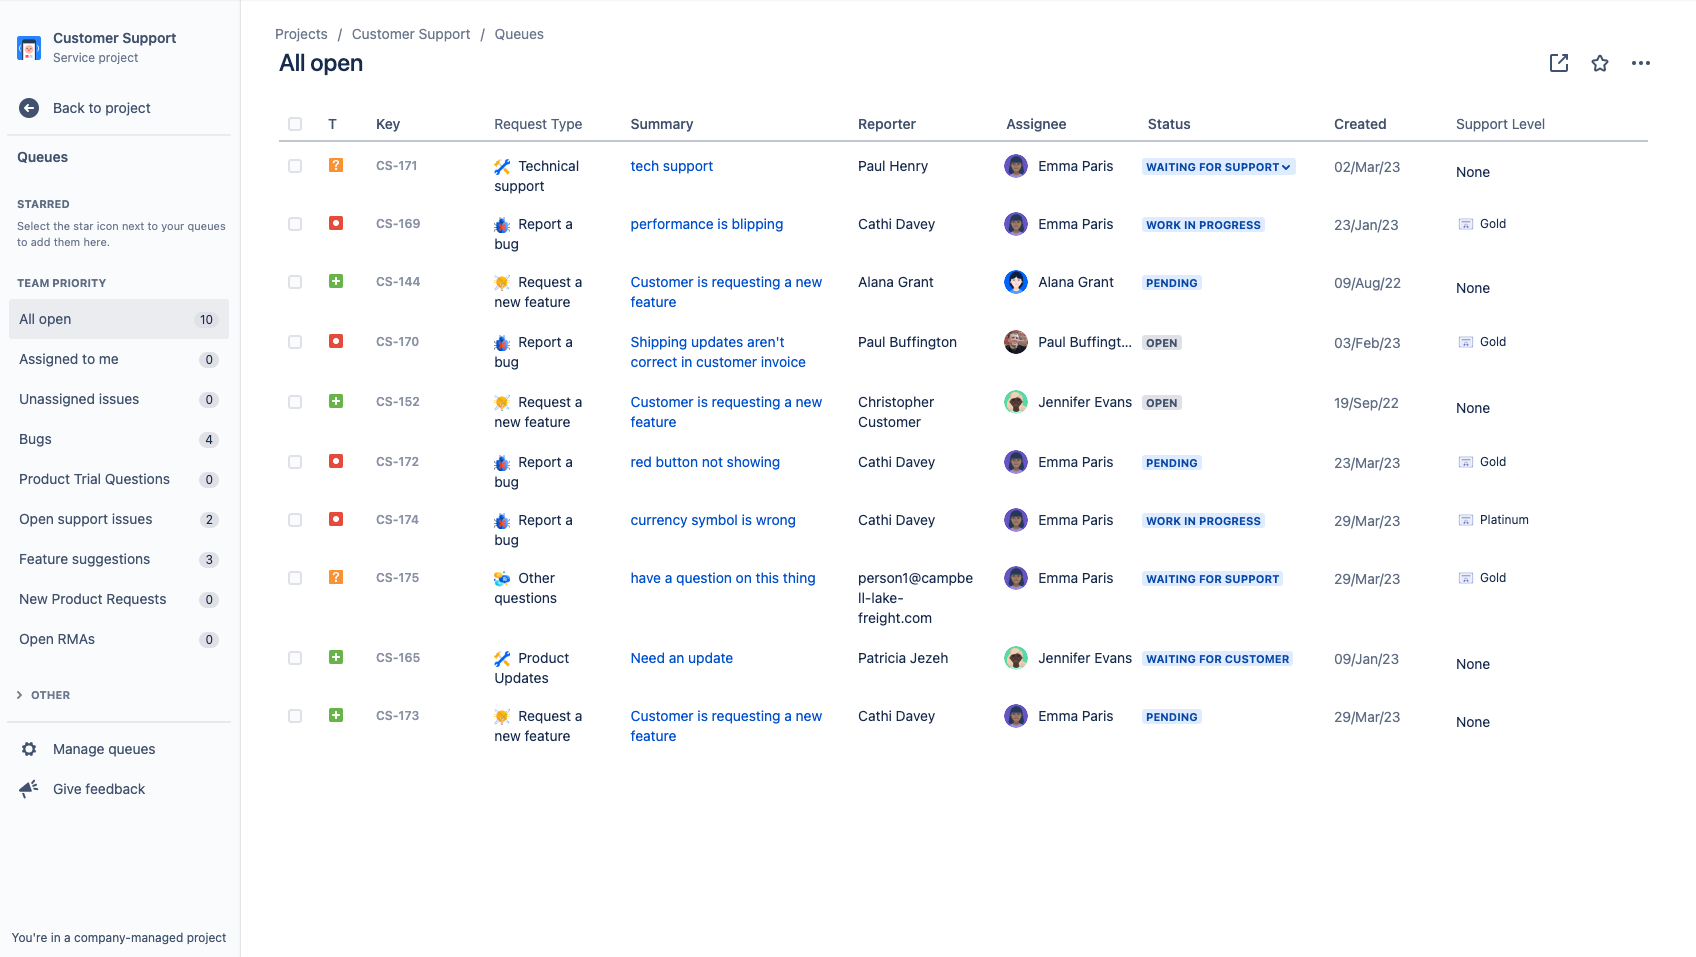The image size is (1696, 957).
Task: Click the Pending status badge on CS-172
Action: point(1171,463)
